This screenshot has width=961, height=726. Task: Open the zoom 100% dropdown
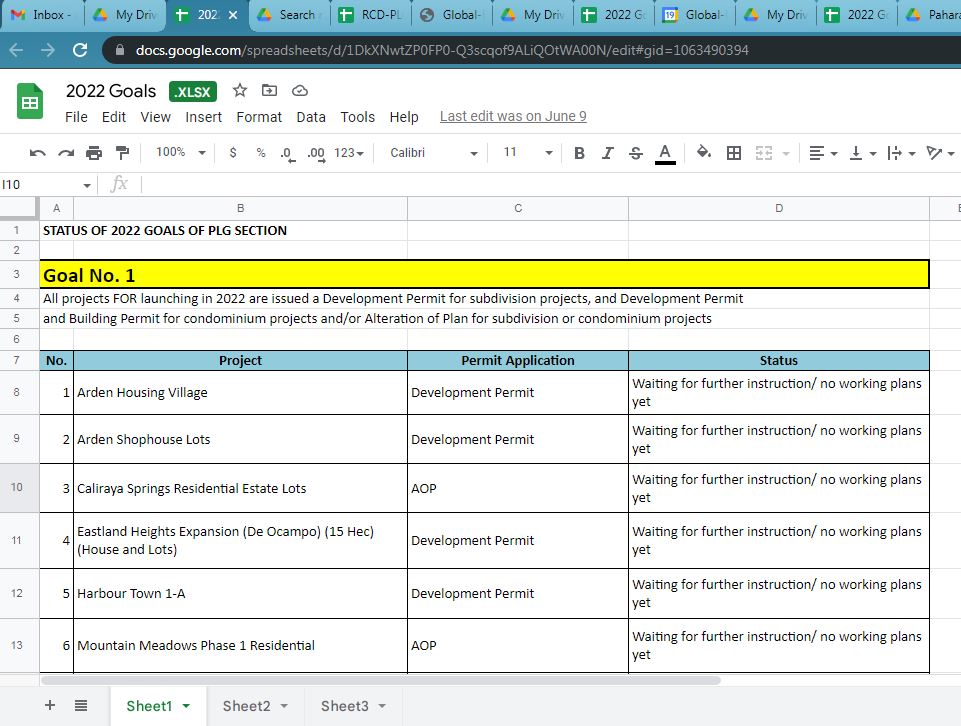point(181,153)
